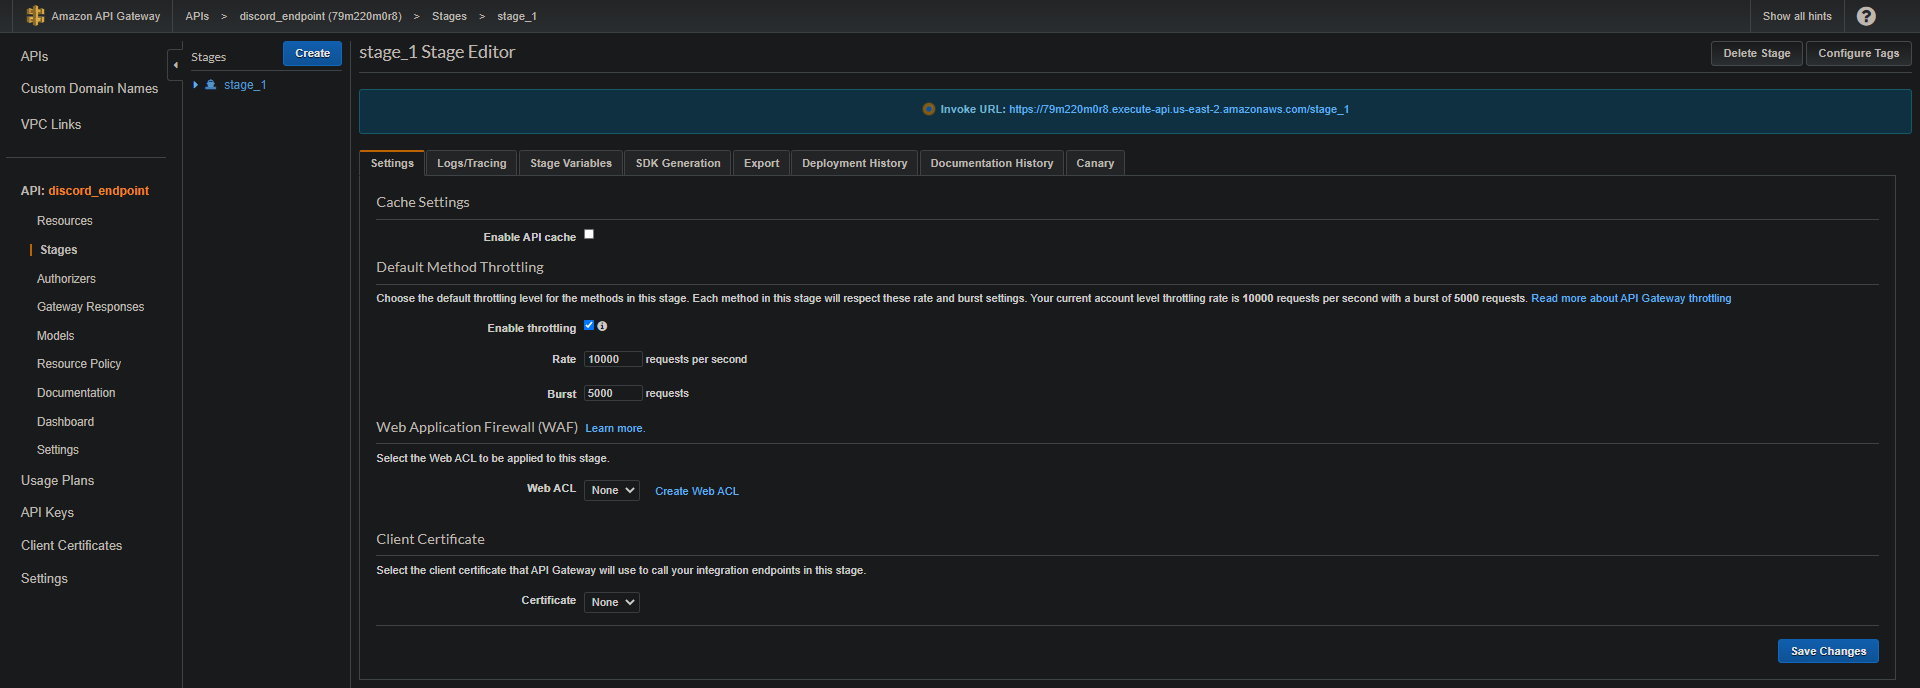Open Usage Plans in the sidebar
This screenshot has width=1920, height=688.
coord(57,481)
